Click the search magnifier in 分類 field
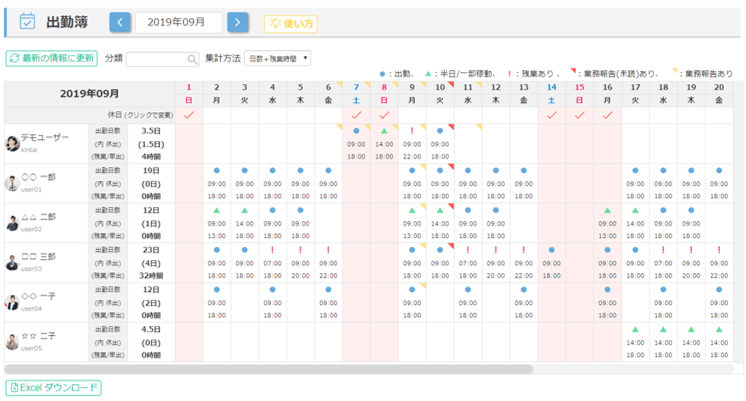 pos(191,59)
